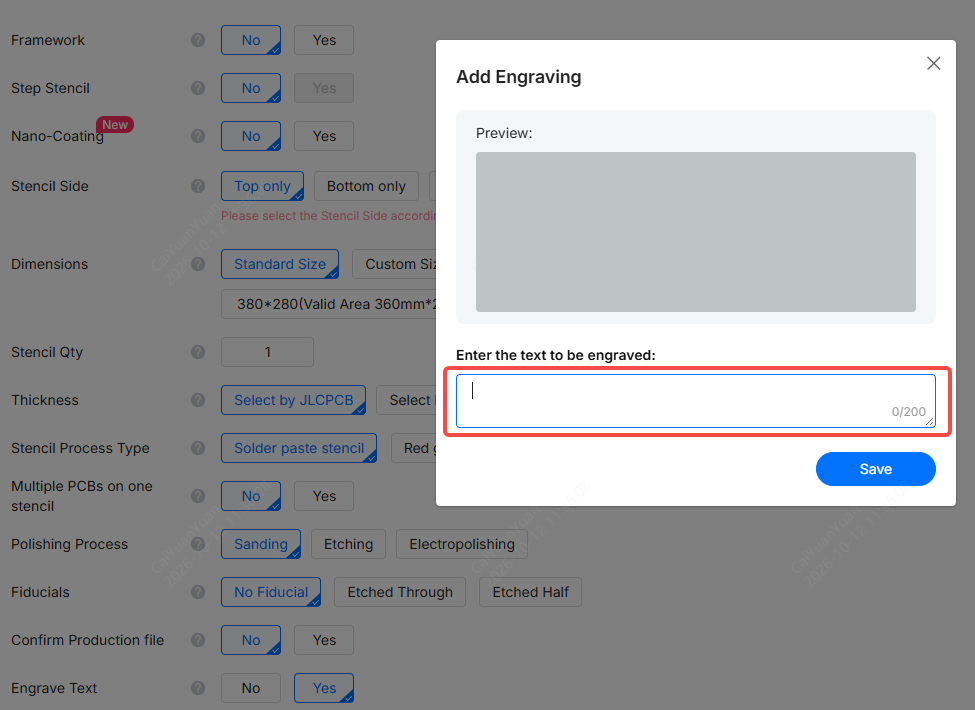Click the help icon next to Stencil Process Type

[198, 448]
